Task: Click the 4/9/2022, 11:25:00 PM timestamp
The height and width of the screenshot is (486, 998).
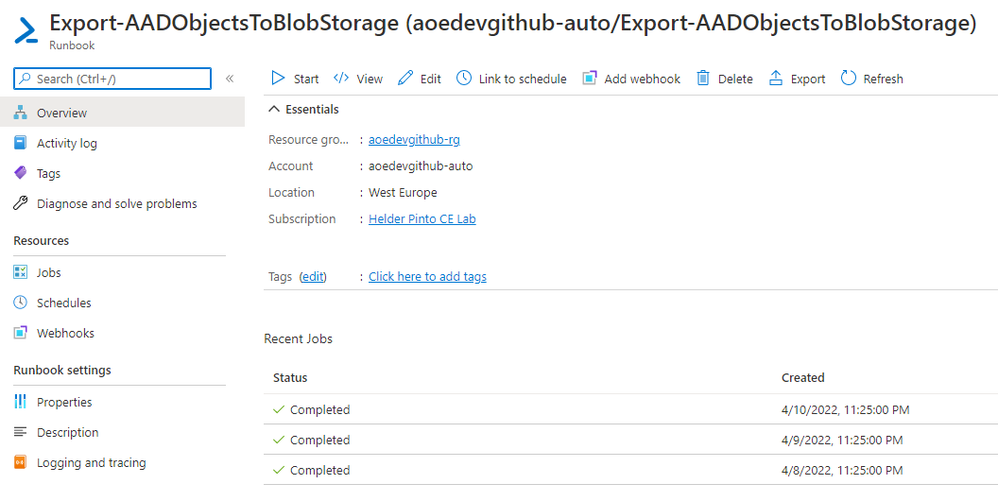Action: (x=842, y=440)
